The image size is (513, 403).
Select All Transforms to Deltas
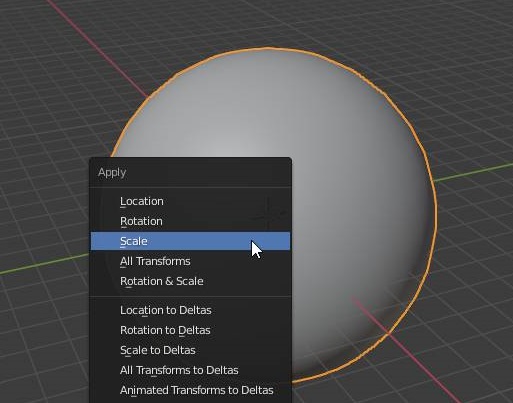pos(190,370)
